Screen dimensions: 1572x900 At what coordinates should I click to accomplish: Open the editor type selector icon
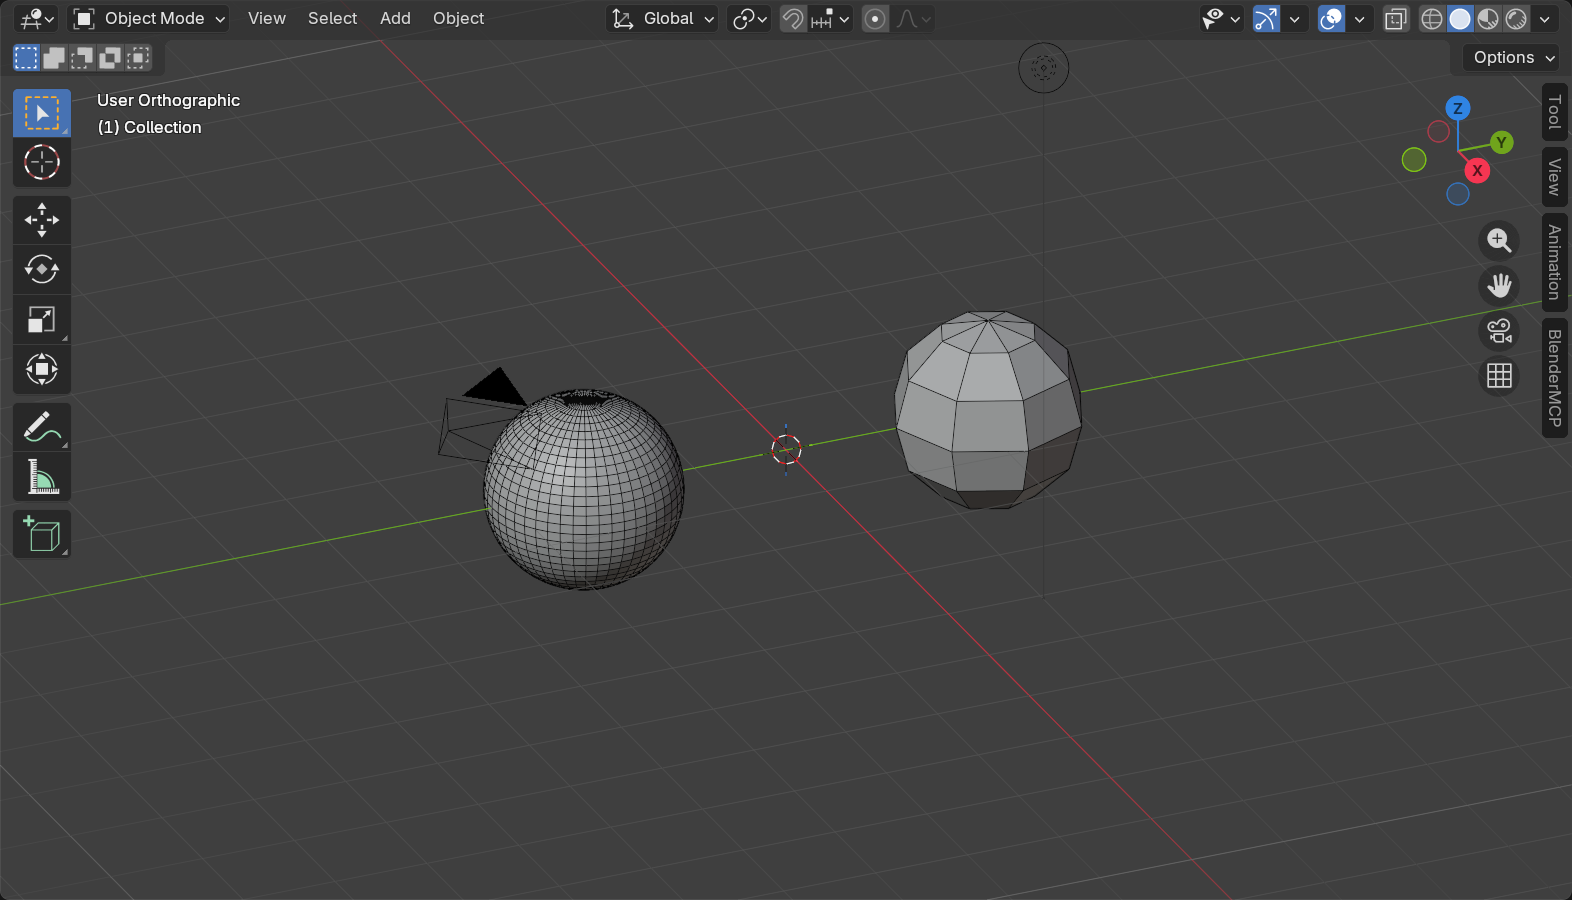click(38, 18)
